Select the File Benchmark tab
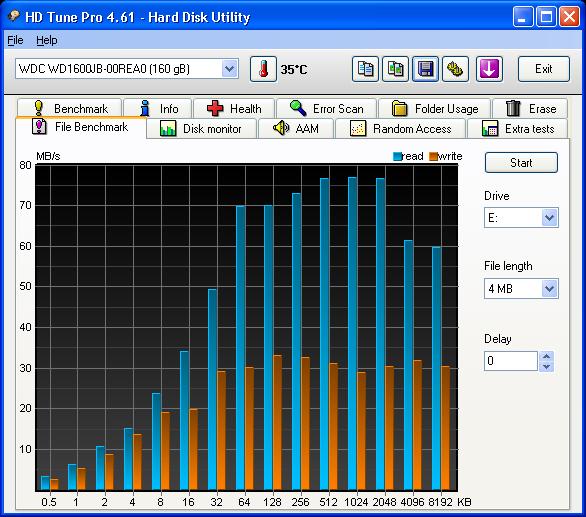Viewport: 586px width, 517px height. click(81, 127)
